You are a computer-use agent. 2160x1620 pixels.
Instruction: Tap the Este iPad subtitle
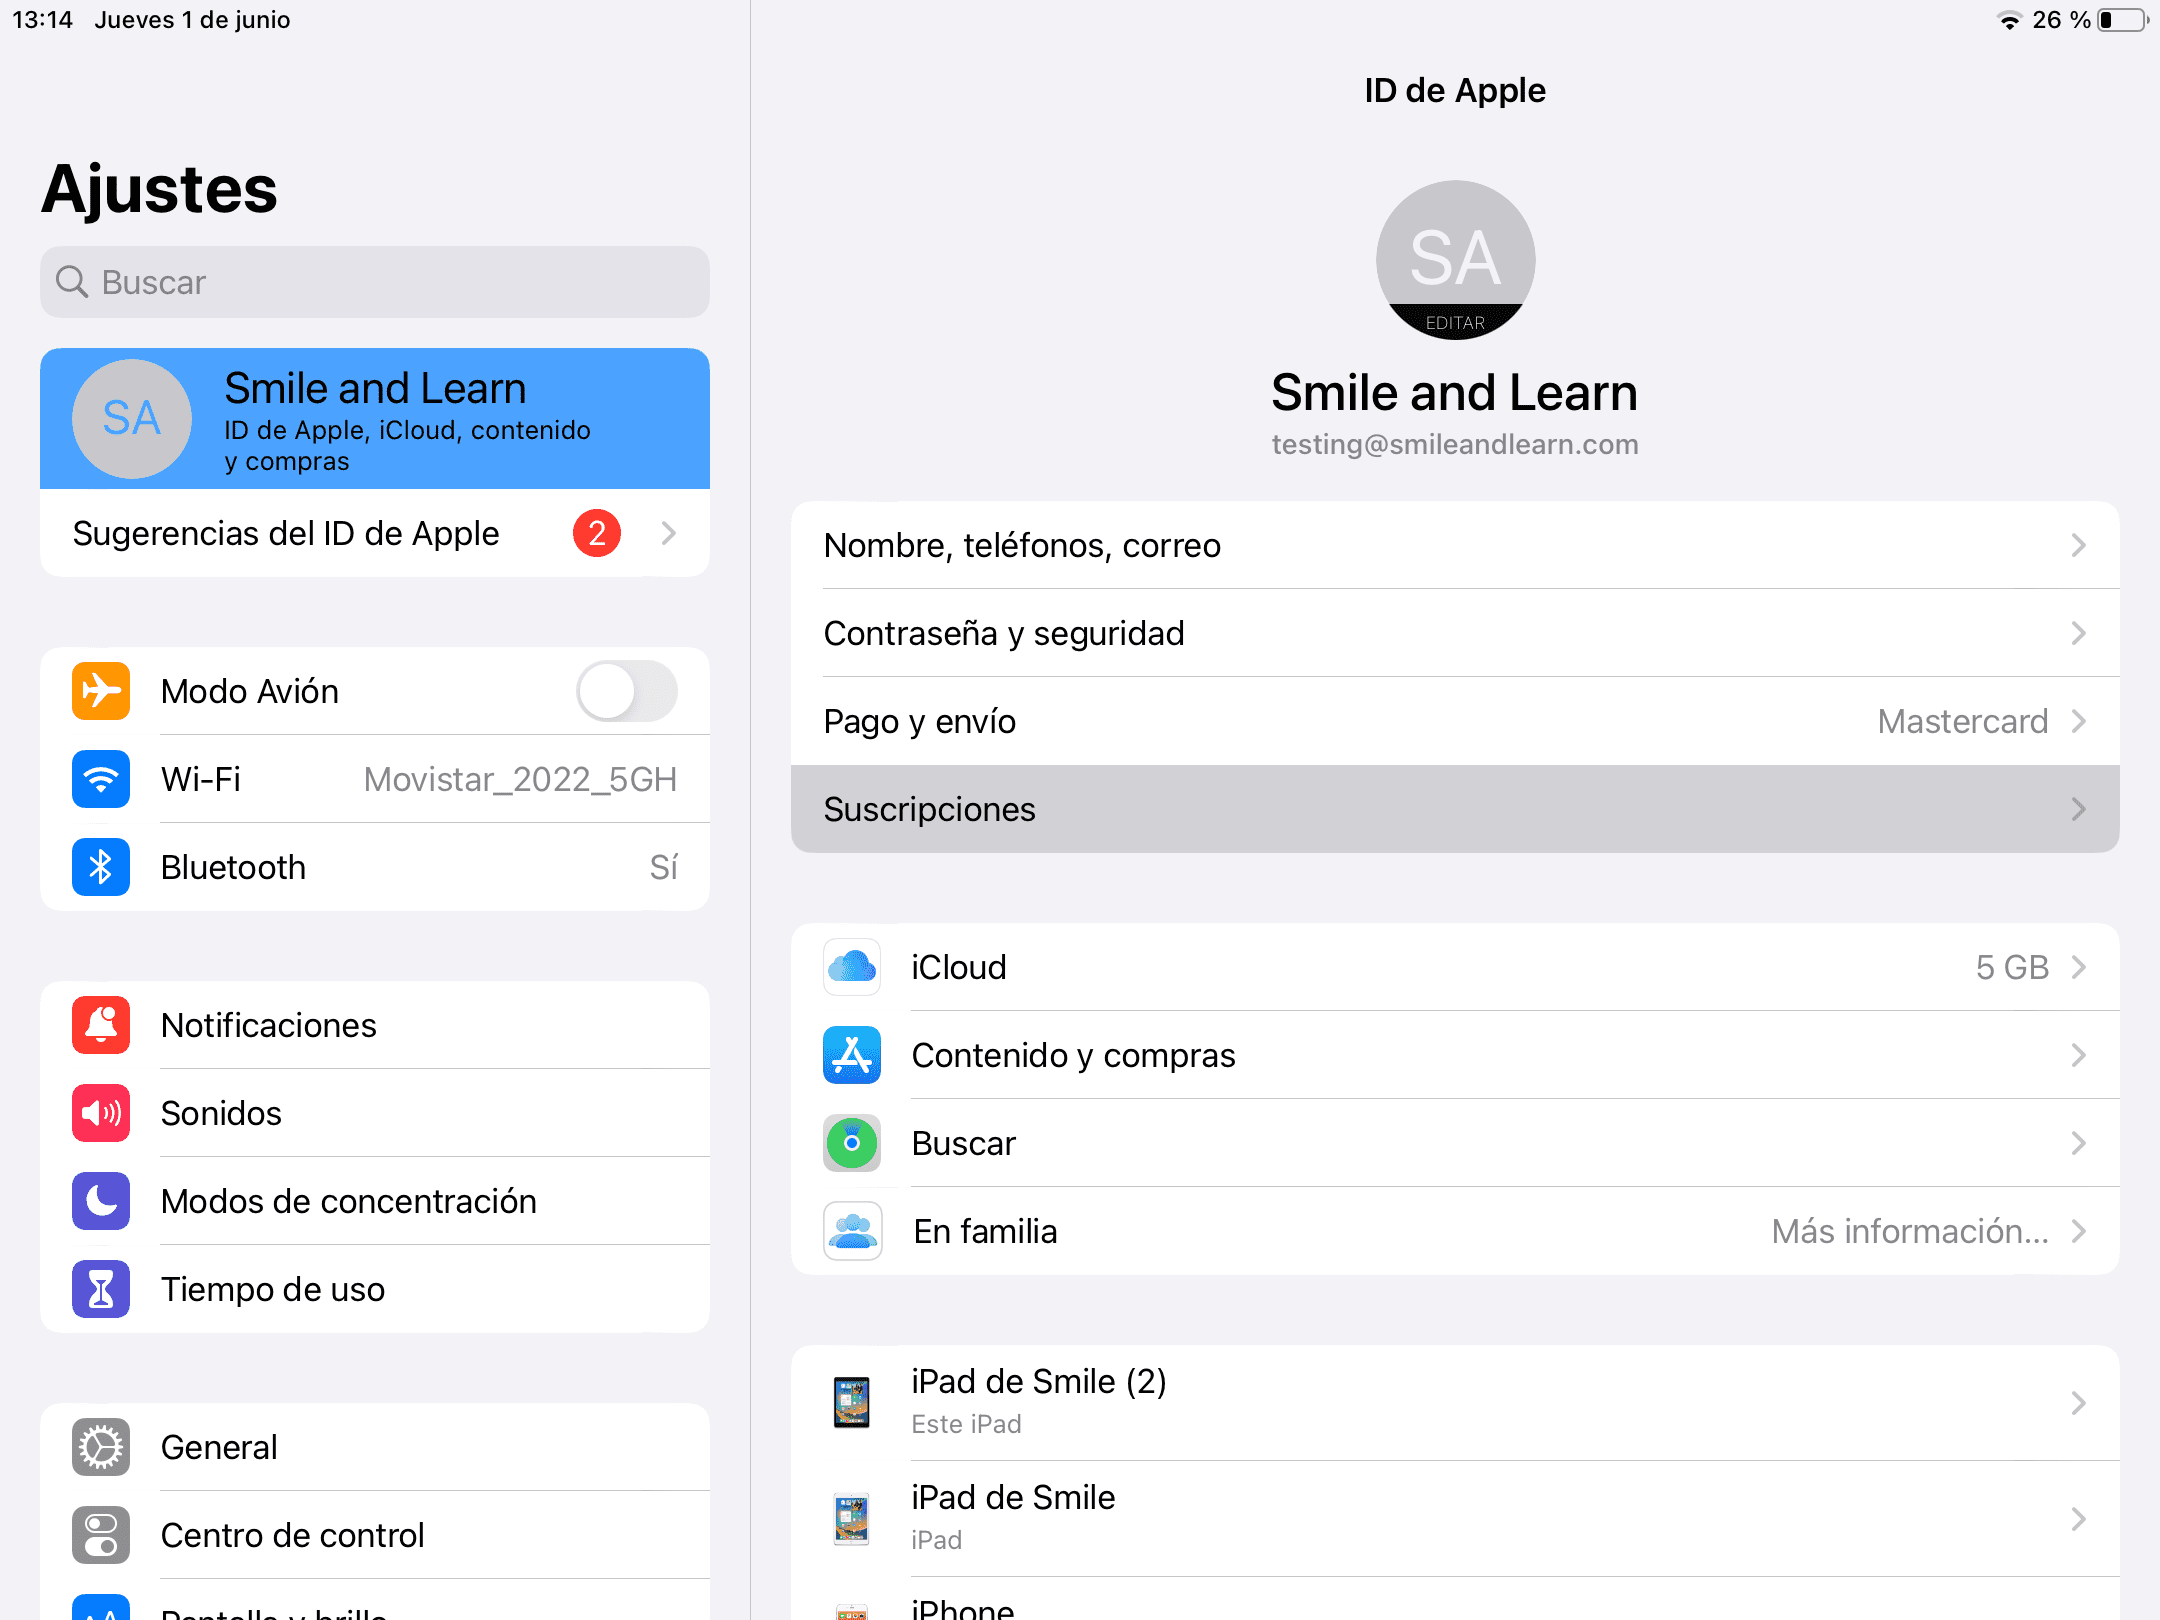click(x=966, y=1424)
